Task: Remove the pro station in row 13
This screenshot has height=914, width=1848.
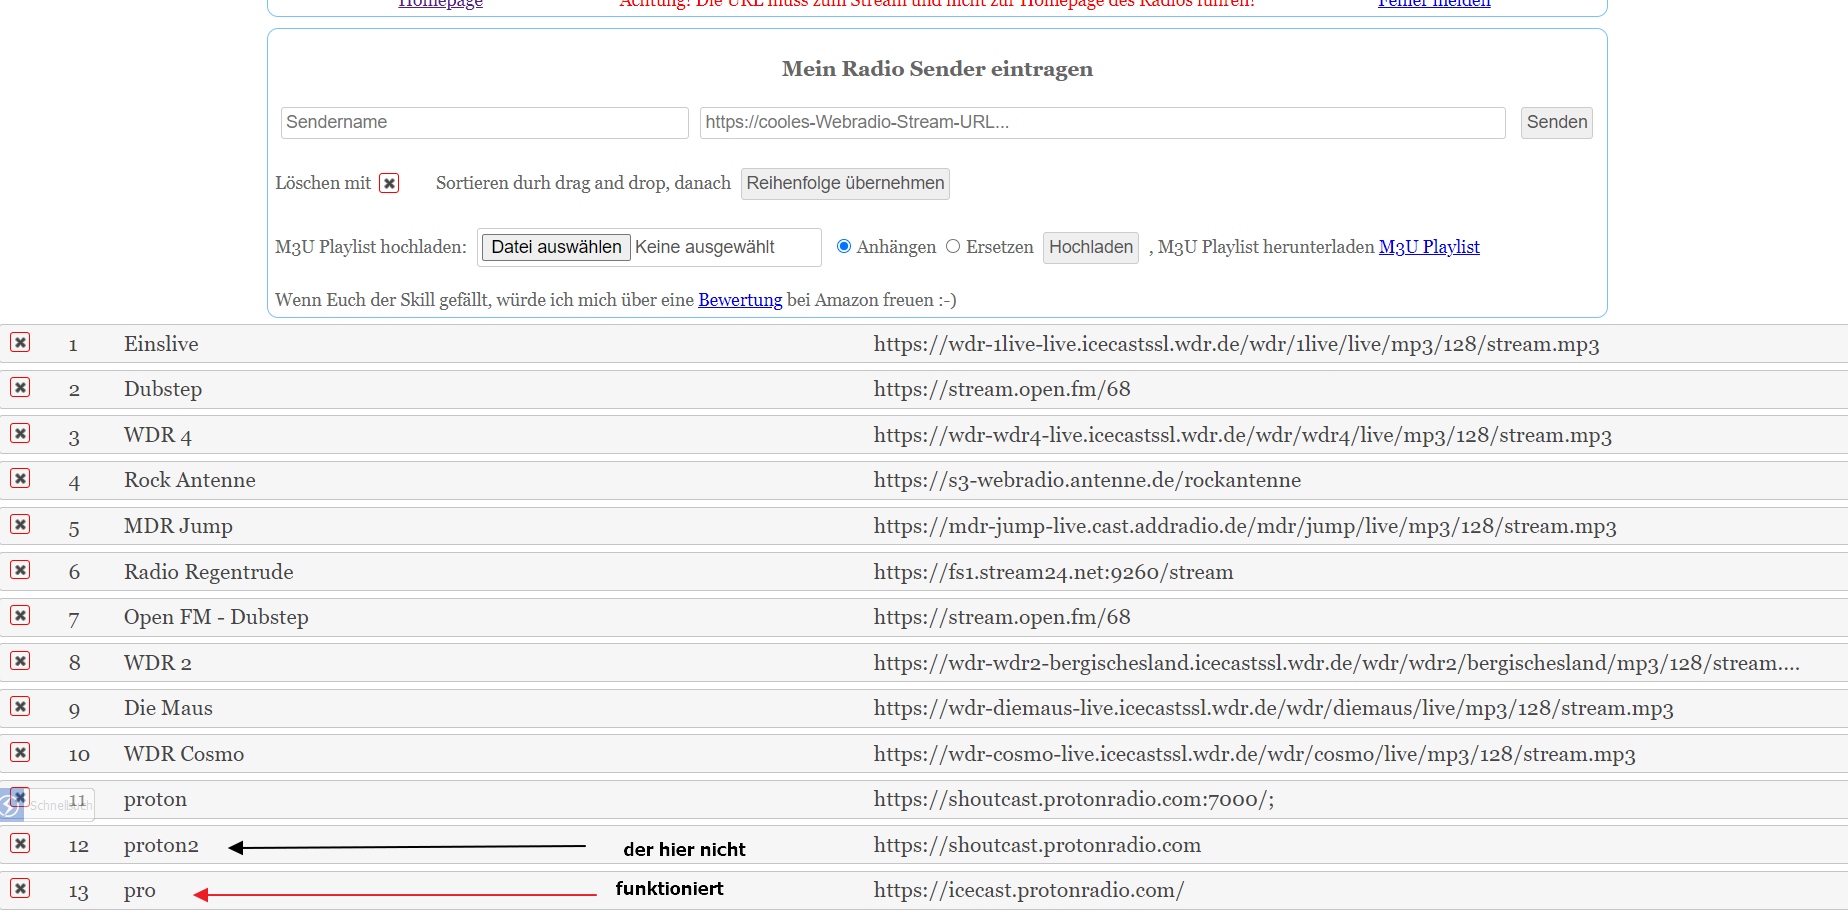Action: pyautogui.click(x=20, y=888)
